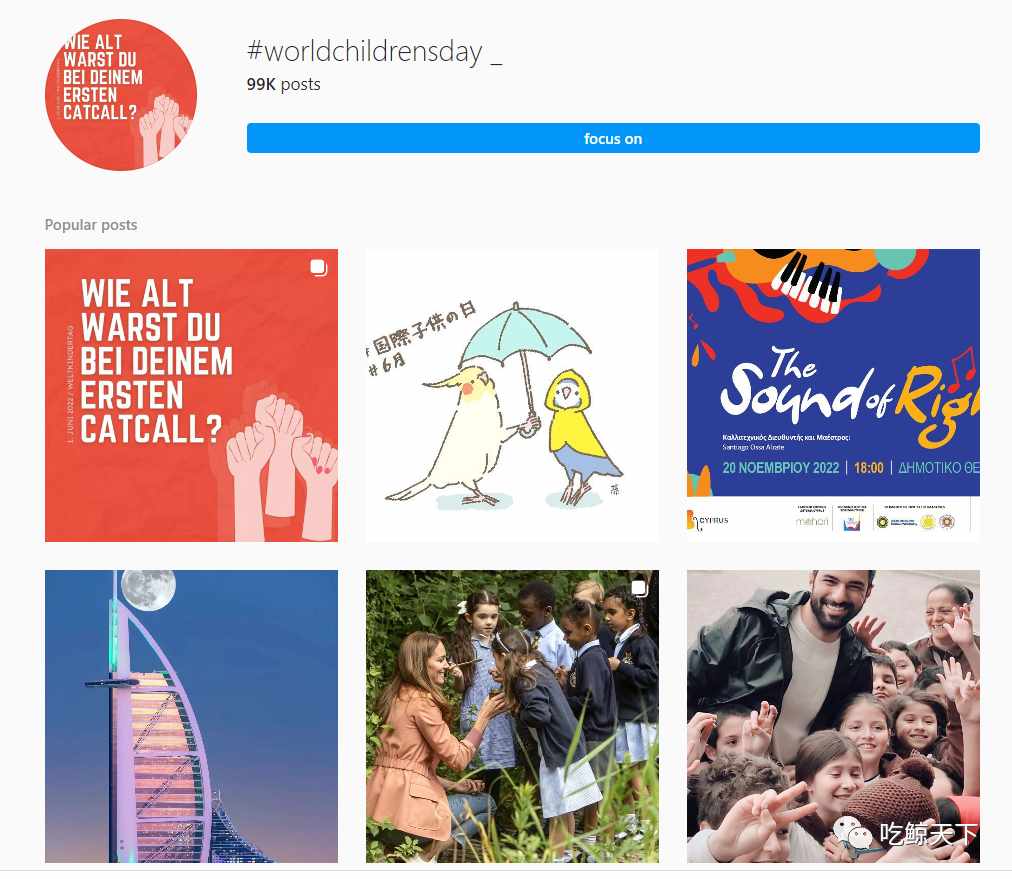This screenshot has height=879, width=1012.
Task: Click the carousel icon on the schoolchildren photo
Action: pos(639,588)
